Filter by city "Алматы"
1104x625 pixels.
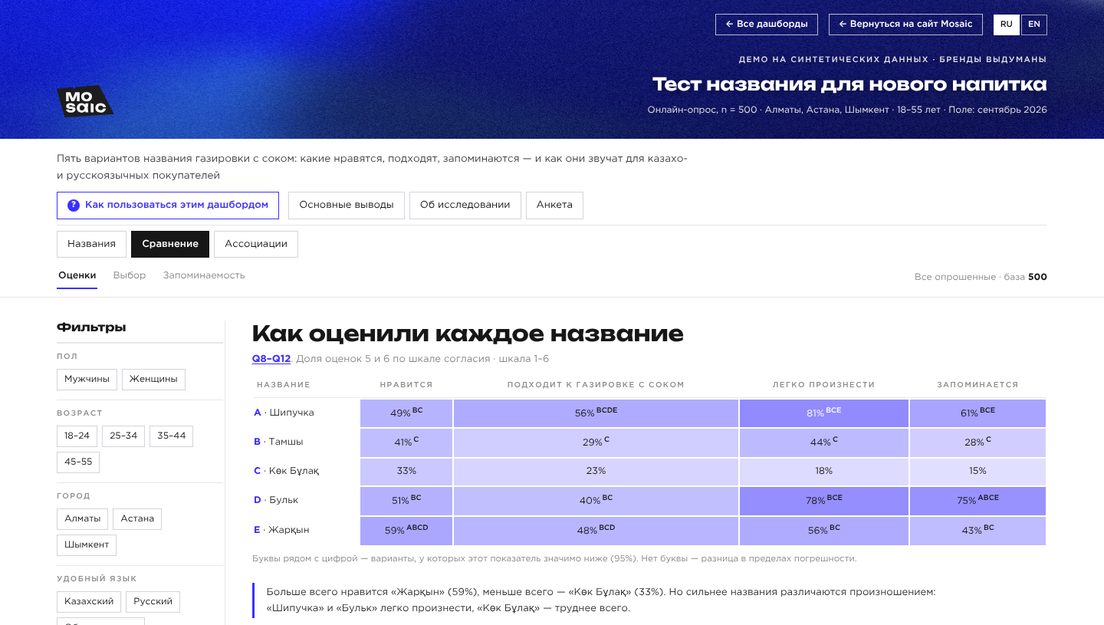[x=82, y=519]
